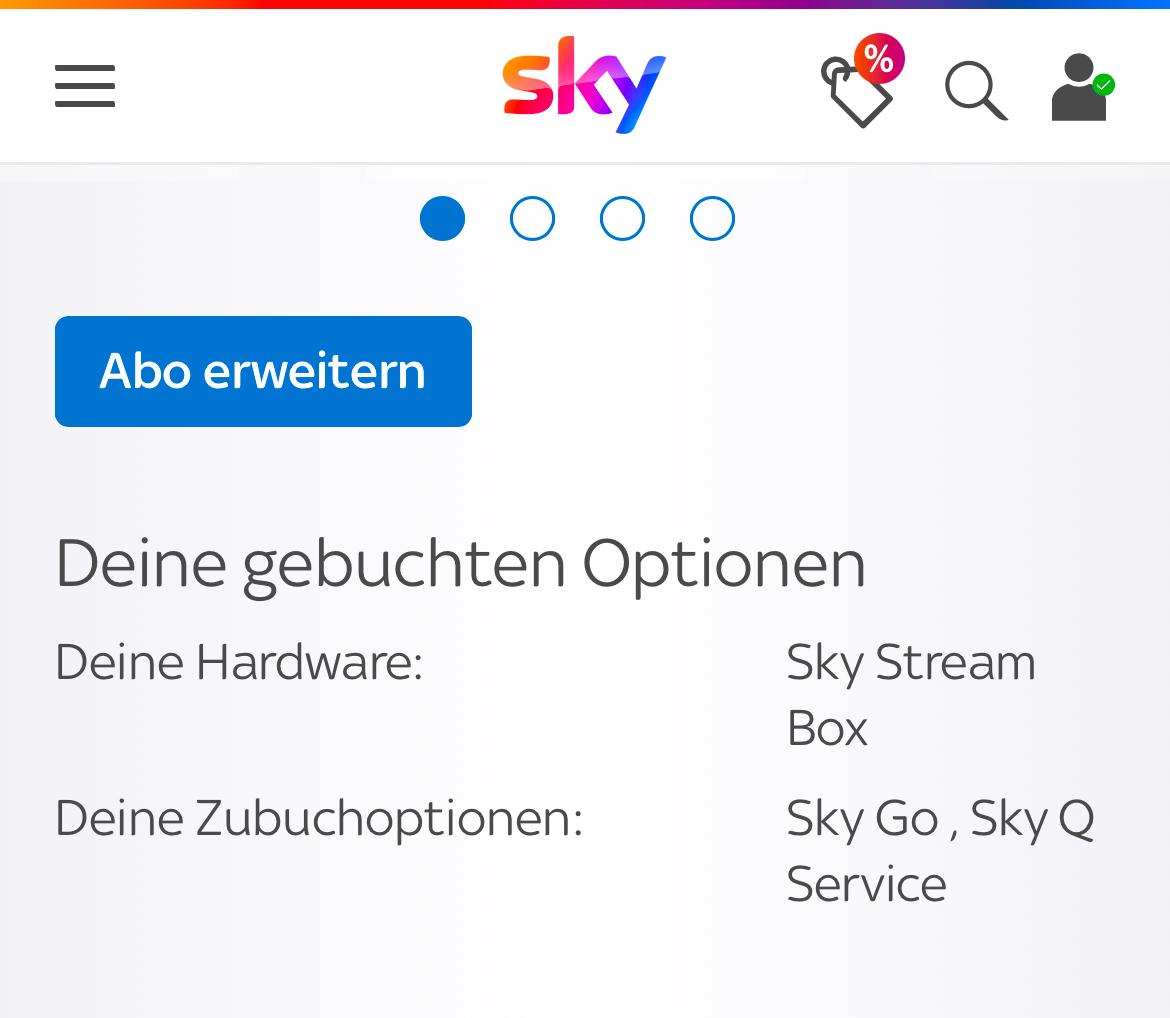This screenshot has width=1170, height=1018.
Task: Click the Sky Q Service text
Action: (941, 852)
